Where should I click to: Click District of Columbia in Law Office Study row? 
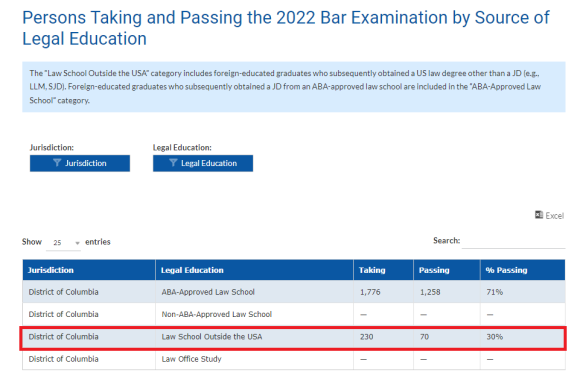64,359
